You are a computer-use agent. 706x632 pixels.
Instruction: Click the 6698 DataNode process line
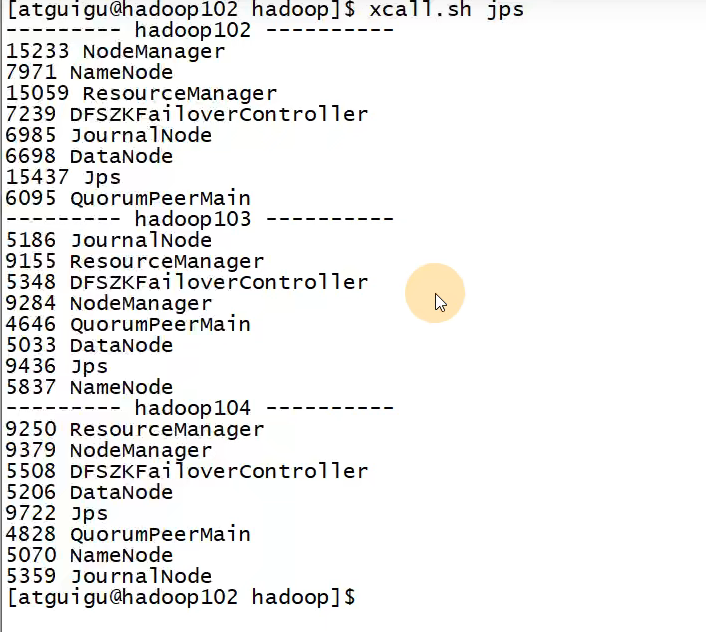[89, 156]
